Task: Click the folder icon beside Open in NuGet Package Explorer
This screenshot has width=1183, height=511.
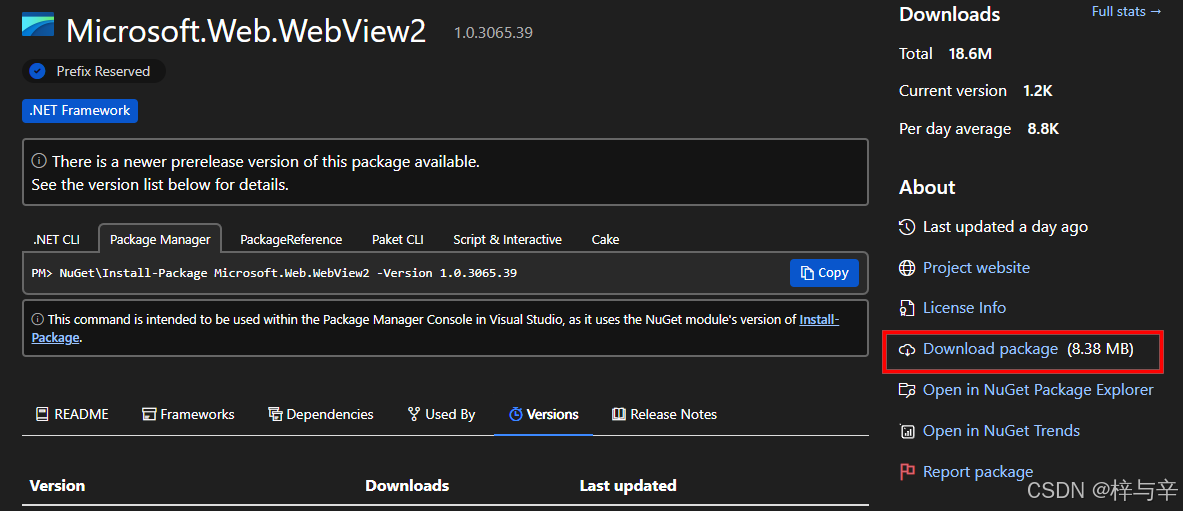Action: (x=907, y=390)
